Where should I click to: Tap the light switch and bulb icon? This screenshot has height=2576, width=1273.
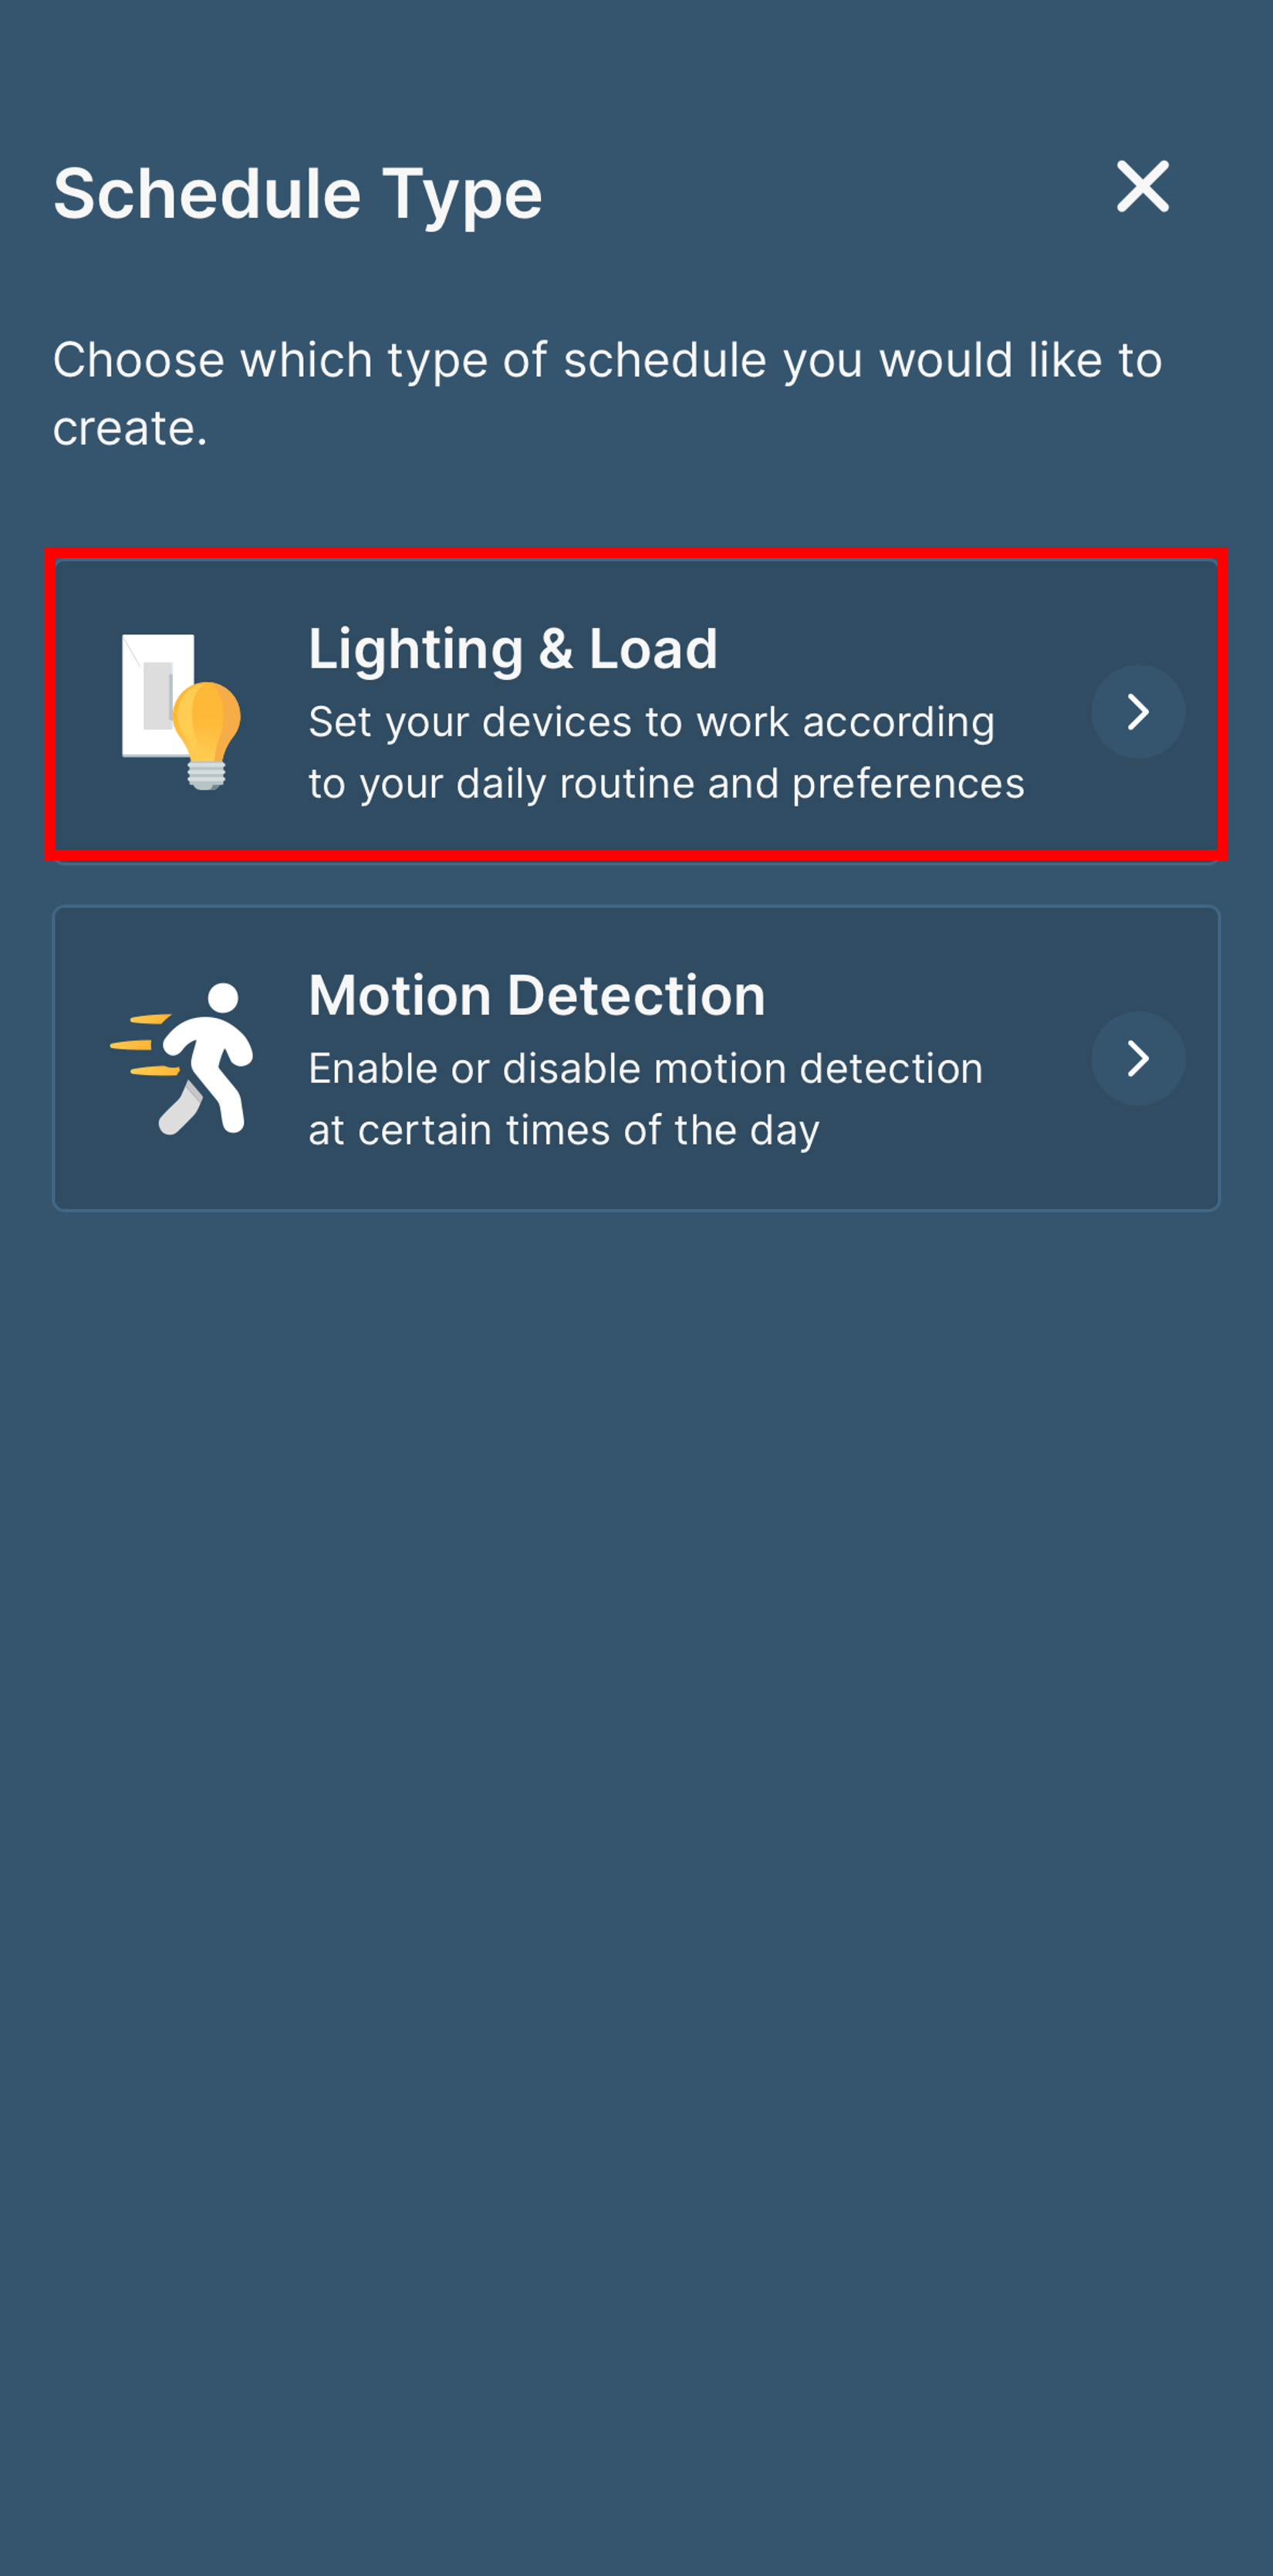181,712
